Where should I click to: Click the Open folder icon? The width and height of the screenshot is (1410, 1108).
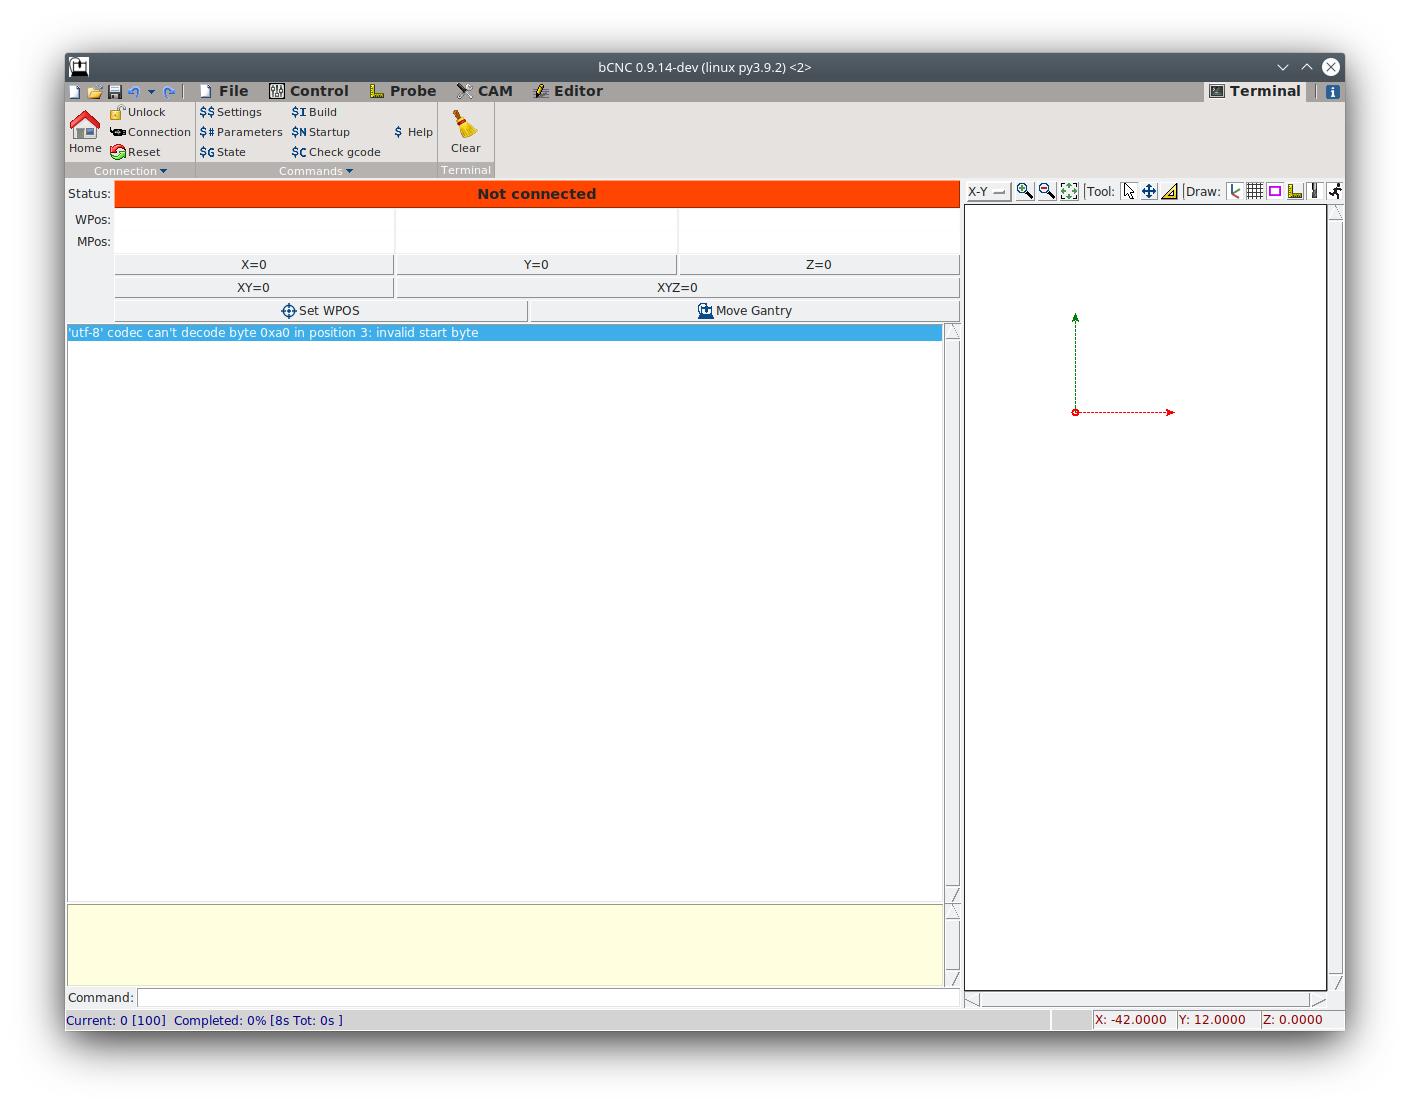(95, 92)
